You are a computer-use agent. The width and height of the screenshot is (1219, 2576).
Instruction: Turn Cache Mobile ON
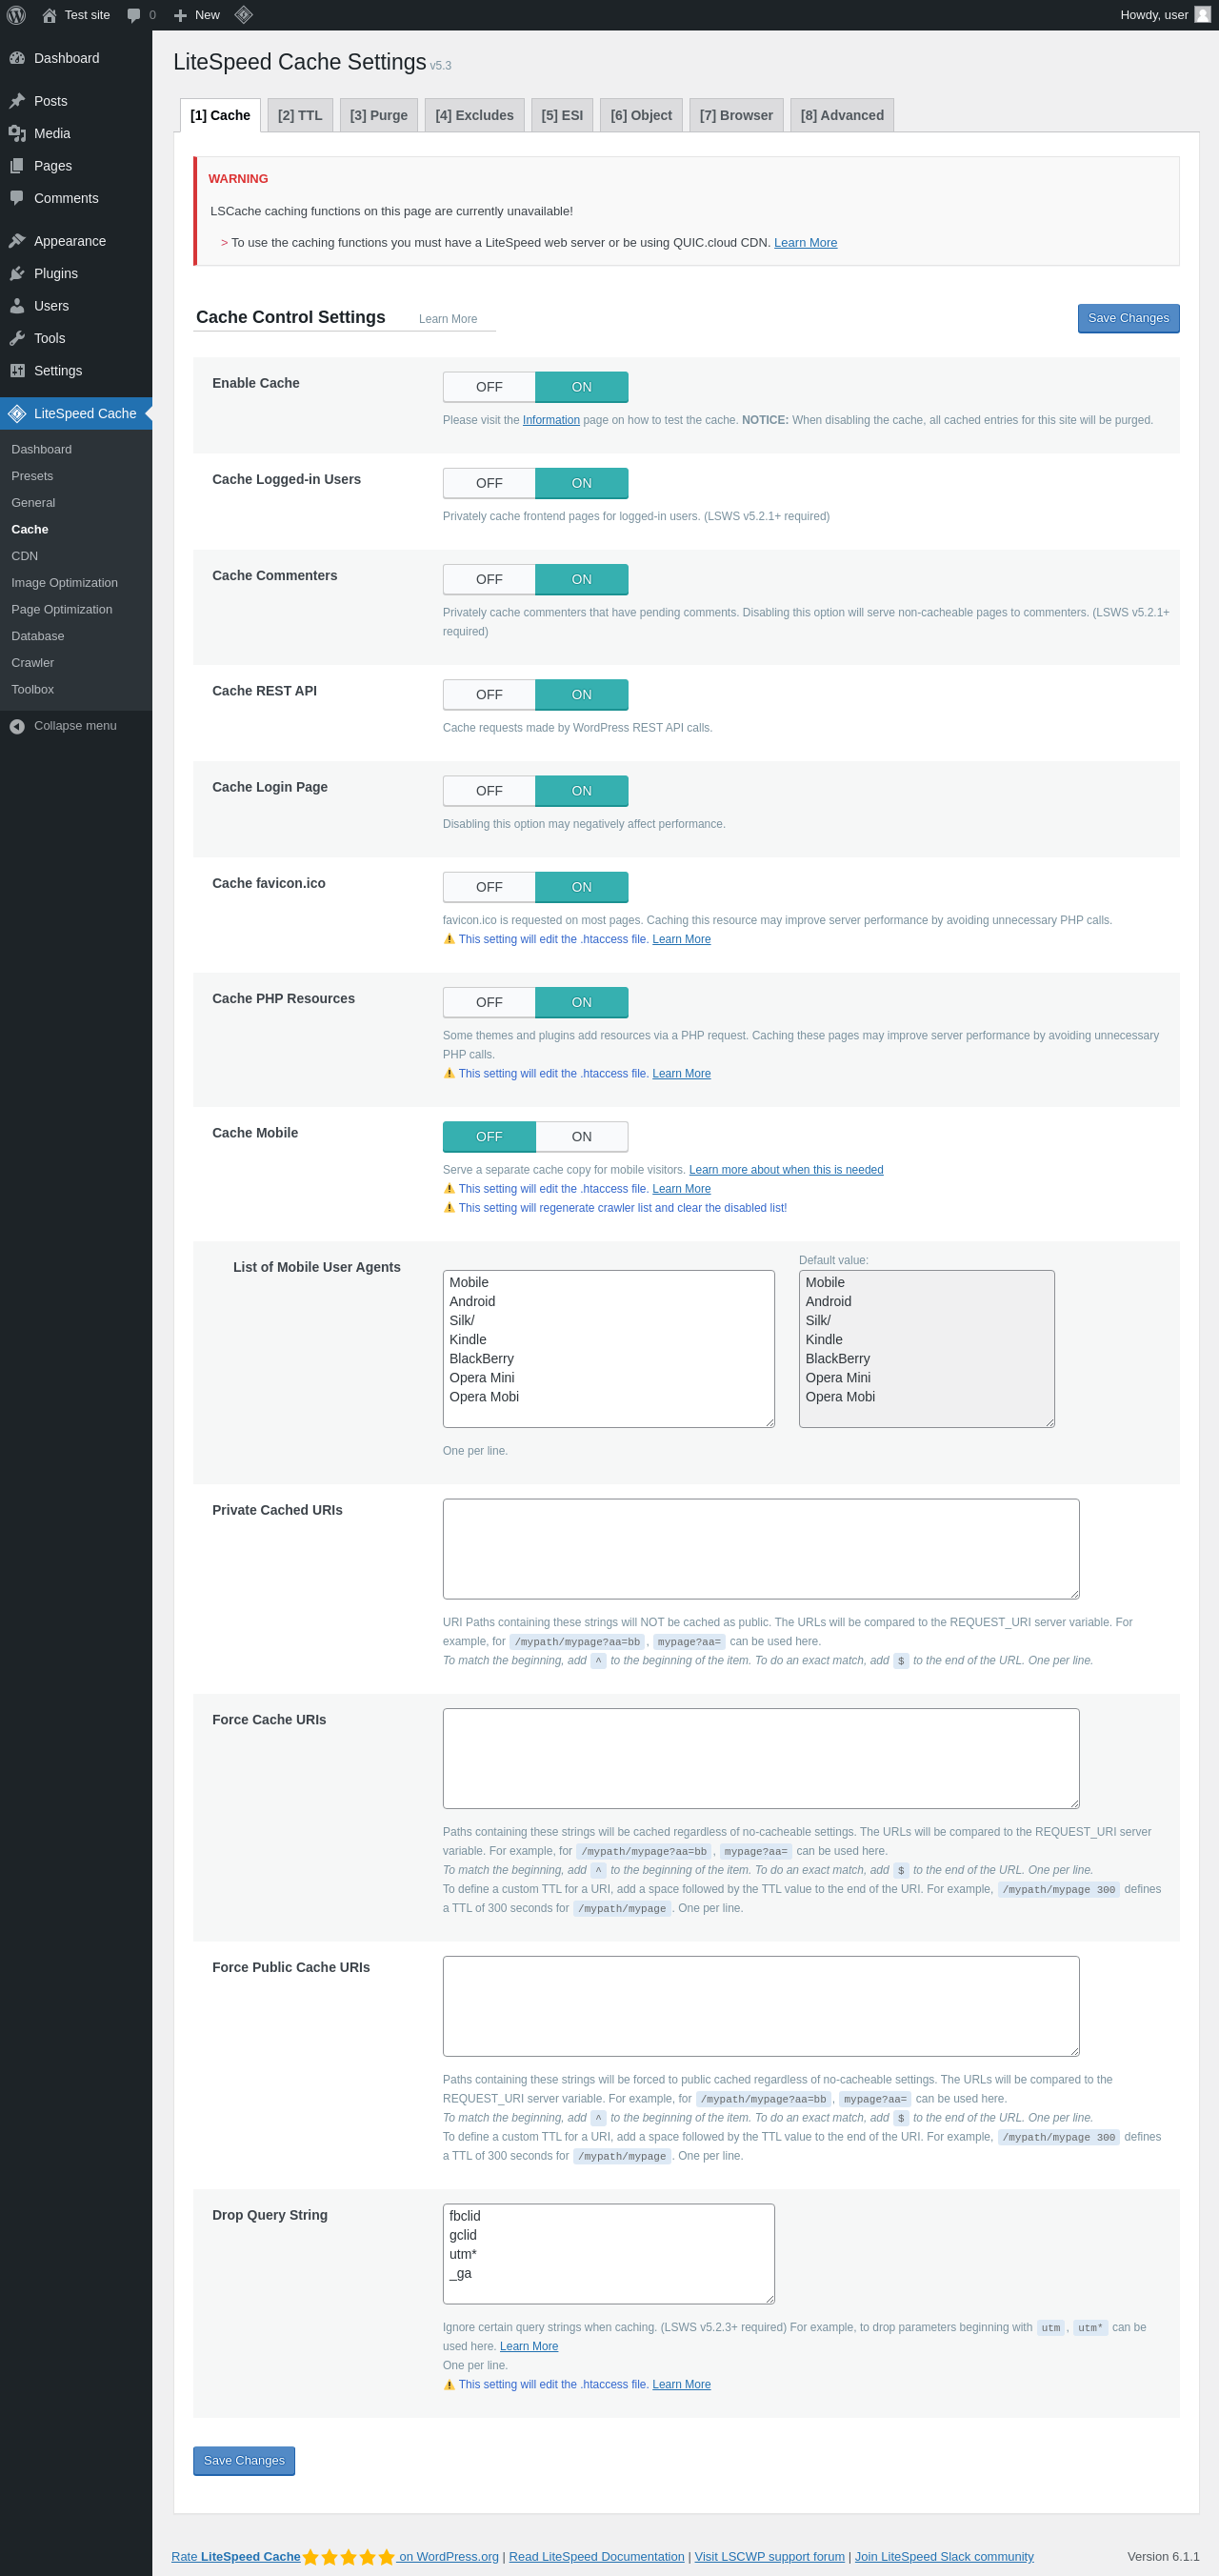581,1137
